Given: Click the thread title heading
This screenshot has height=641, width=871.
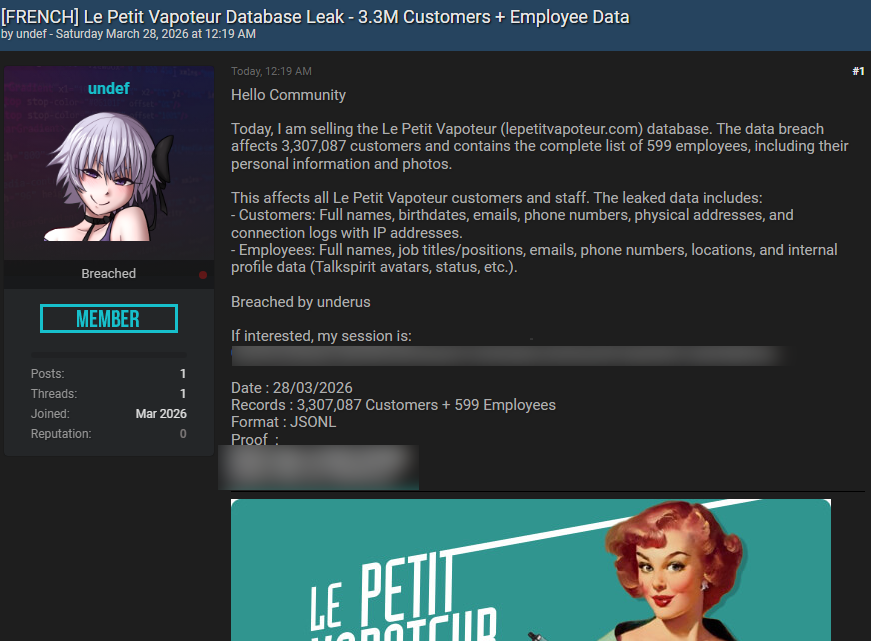Looking at the screenshot, I should [x=316, y=16].
